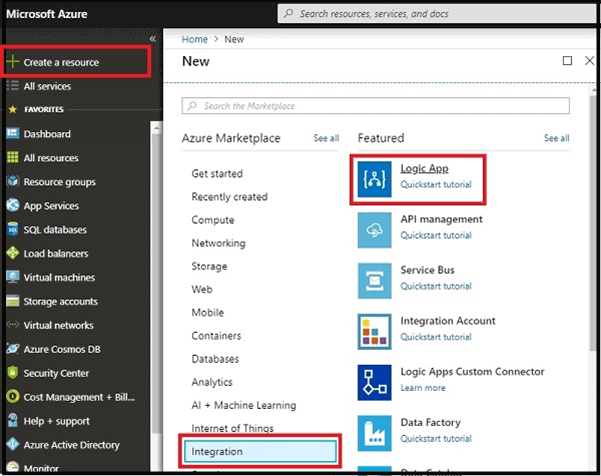
Task: Click the Integration Account icon
Action: (x=374, y=332)
